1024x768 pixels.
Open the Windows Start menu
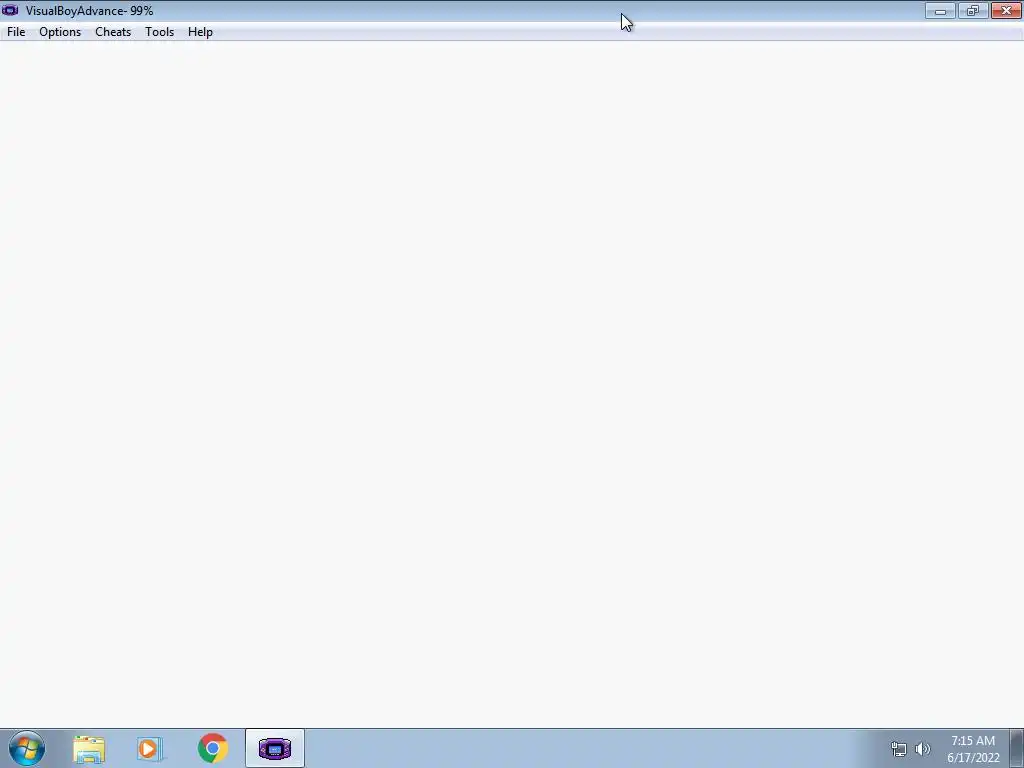click(x=27, y=748)
